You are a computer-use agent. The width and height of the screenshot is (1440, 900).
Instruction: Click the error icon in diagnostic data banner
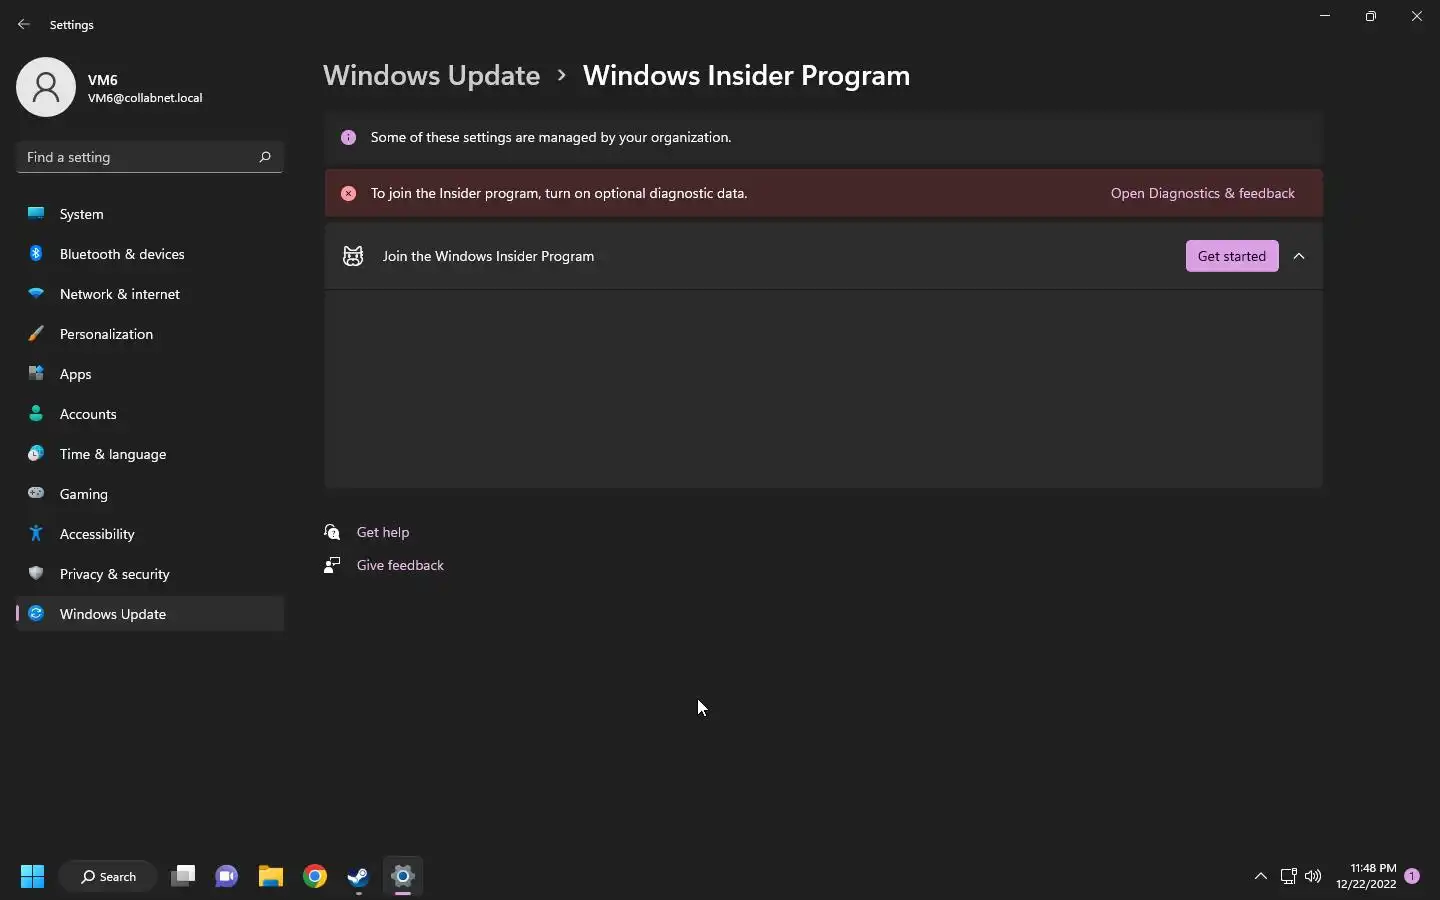[348, 193]
